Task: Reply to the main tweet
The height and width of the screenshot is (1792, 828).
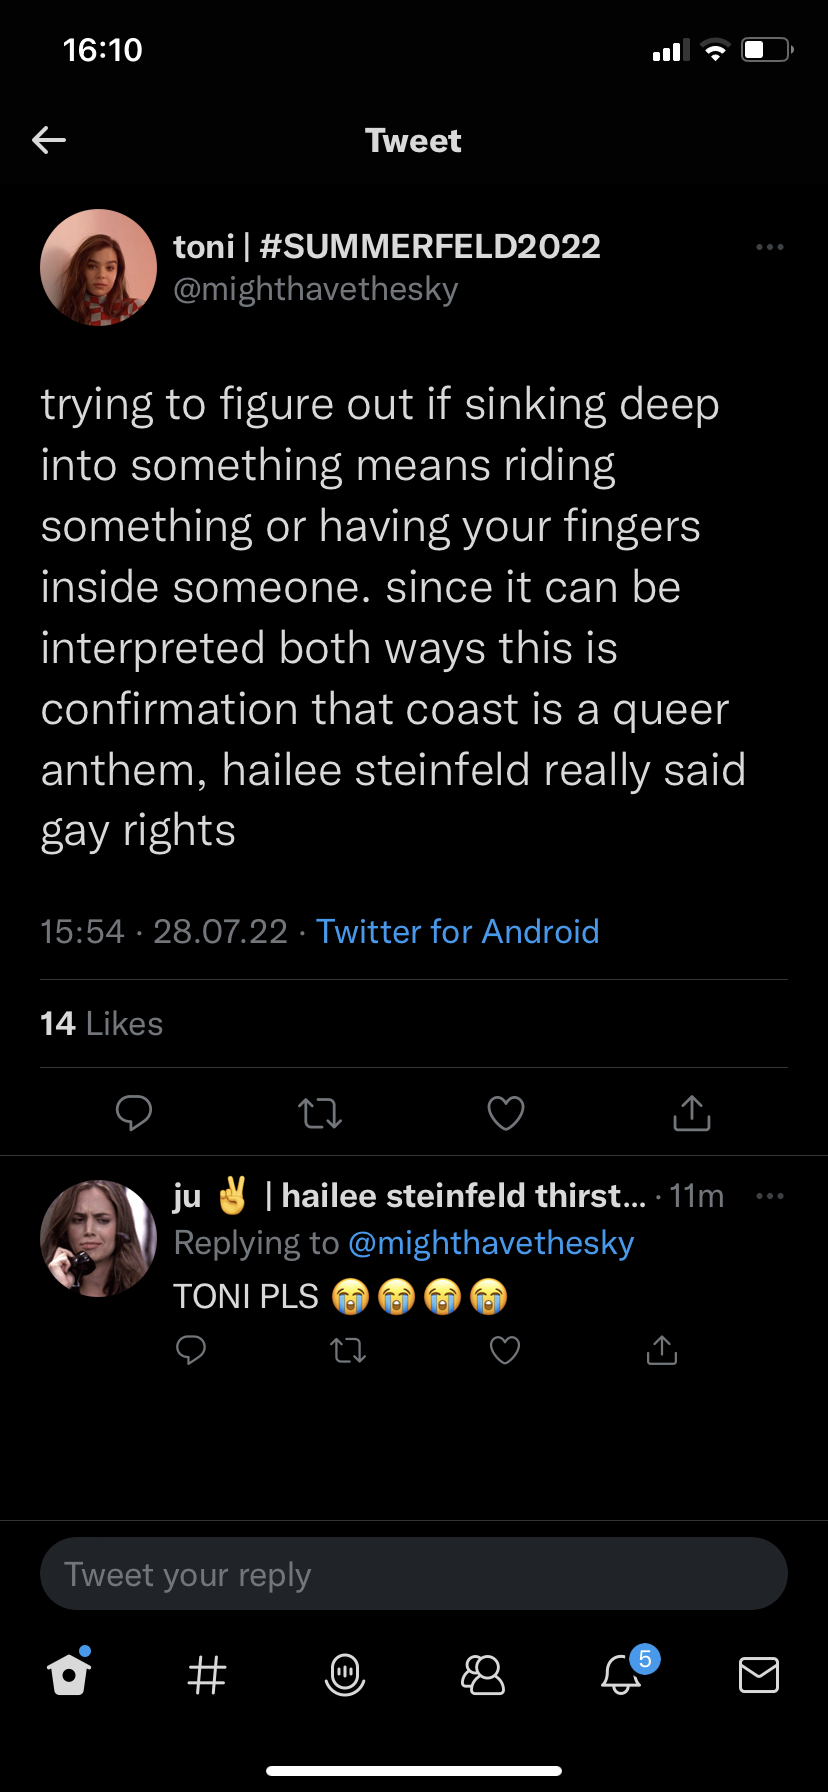Action: [134, 1112]
